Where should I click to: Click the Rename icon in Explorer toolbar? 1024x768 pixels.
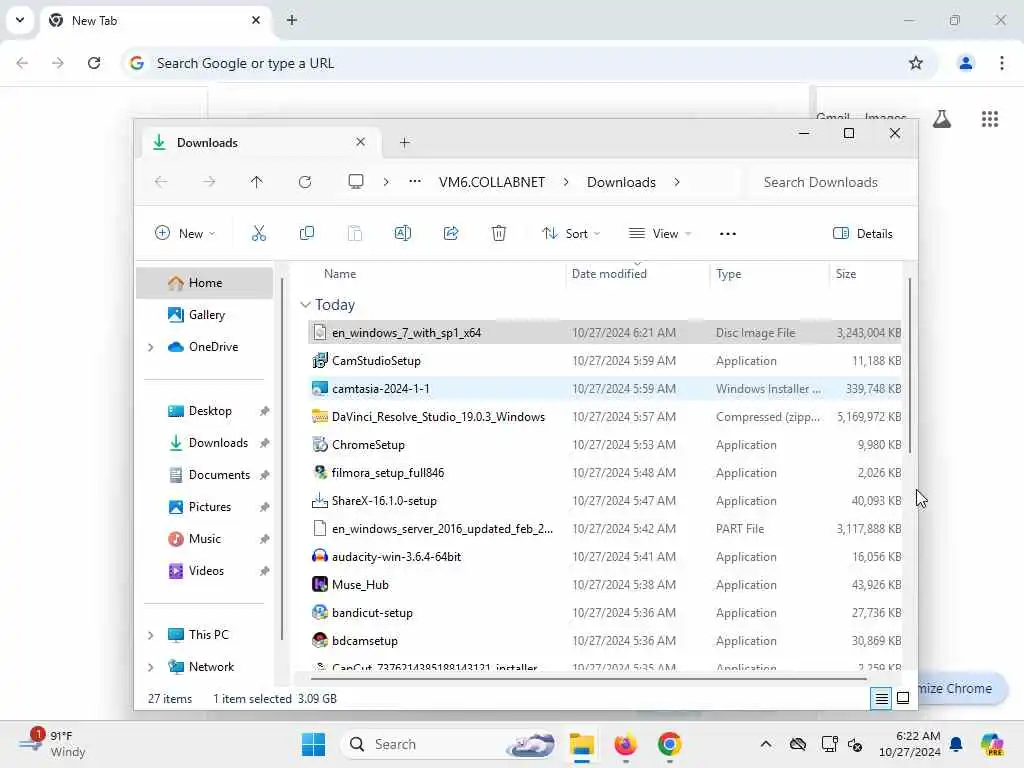point(403,233)
